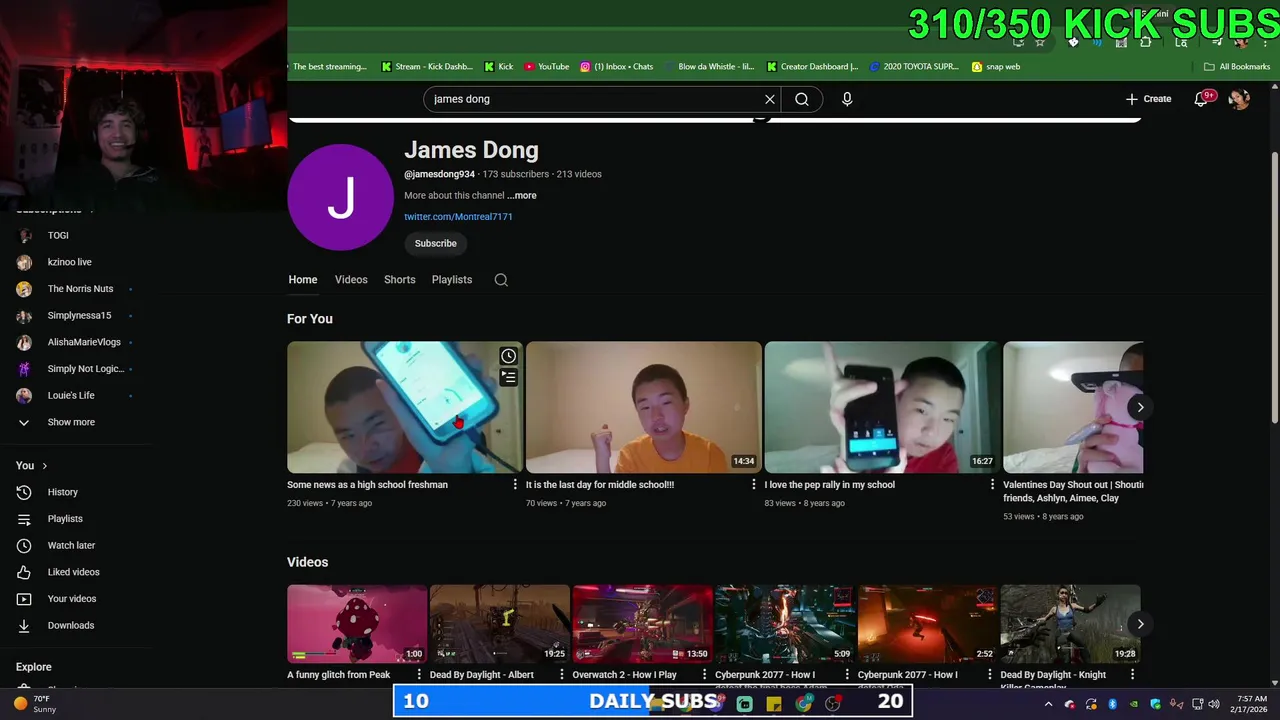This screenshot has height=720, width=1280.
Task: Add first For You video to queue
Action: pos(508,377)
